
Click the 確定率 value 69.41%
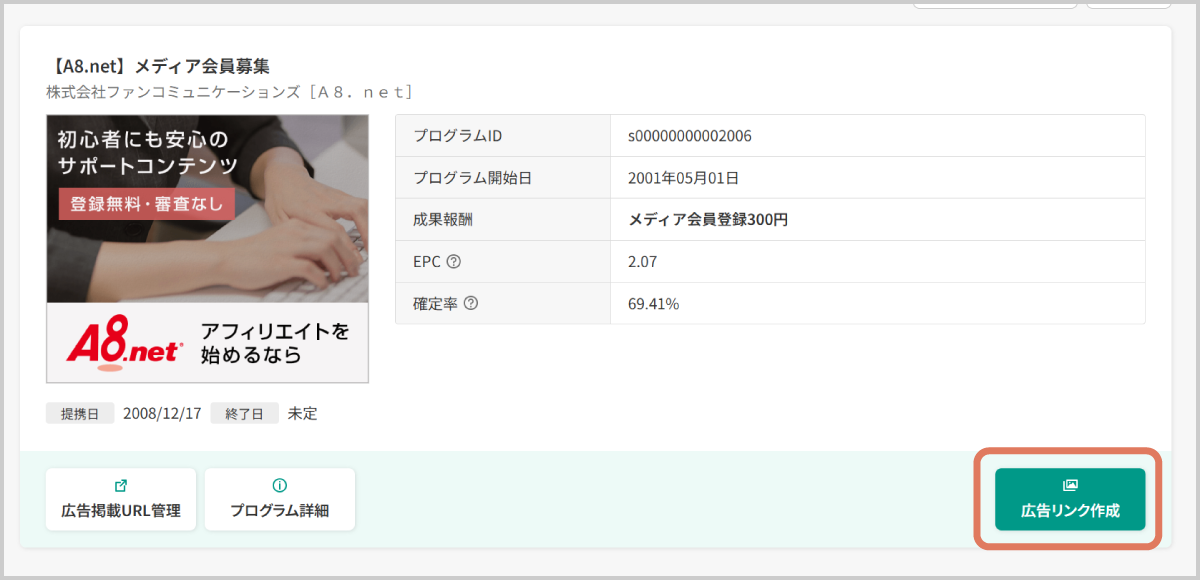[654, 303]
